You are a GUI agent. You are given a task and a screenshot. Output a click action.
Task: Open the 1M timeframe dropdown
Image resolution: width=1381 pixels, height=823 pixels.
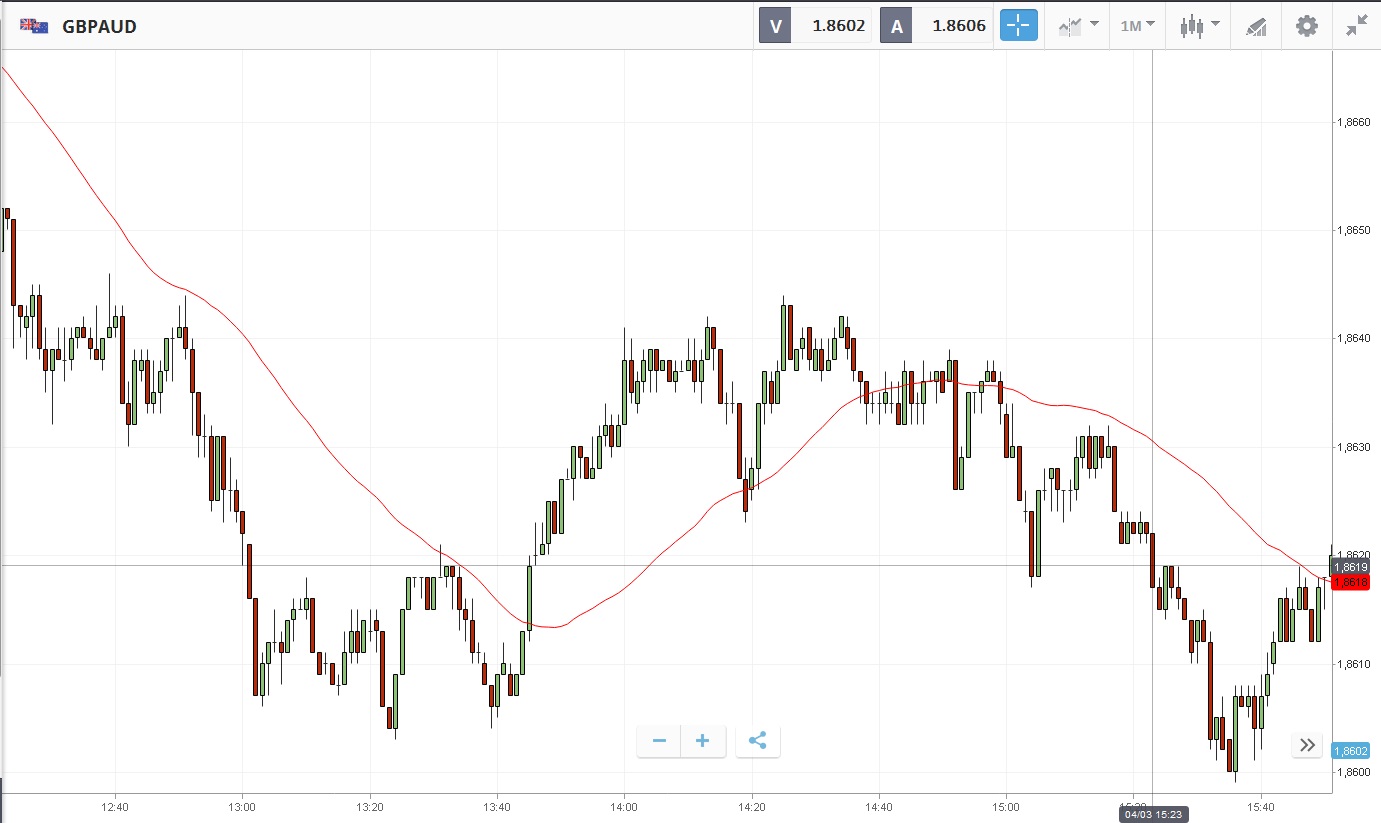tap(1137, 26)
